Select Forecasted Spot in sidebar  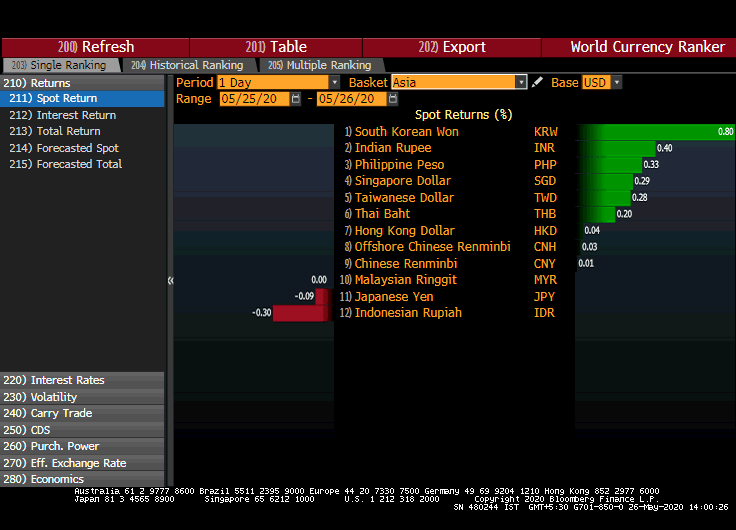click(x=77, y=148)
